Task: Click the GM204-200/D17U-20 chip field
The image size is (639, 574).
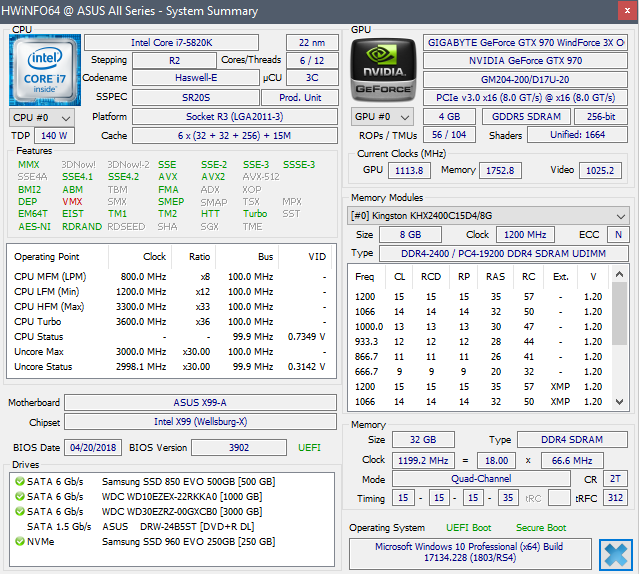Action: [525, 79]
